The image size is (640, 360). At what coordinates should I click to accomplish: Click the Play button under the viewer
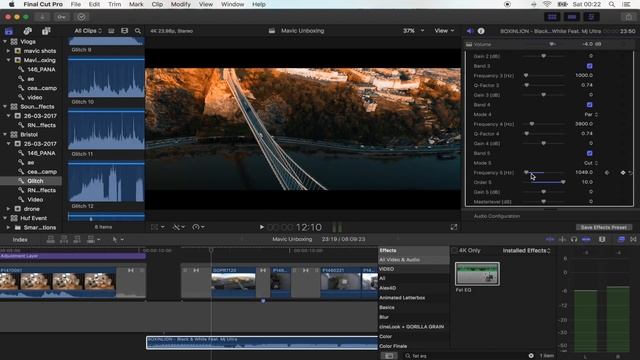click(x=262, y=227)
